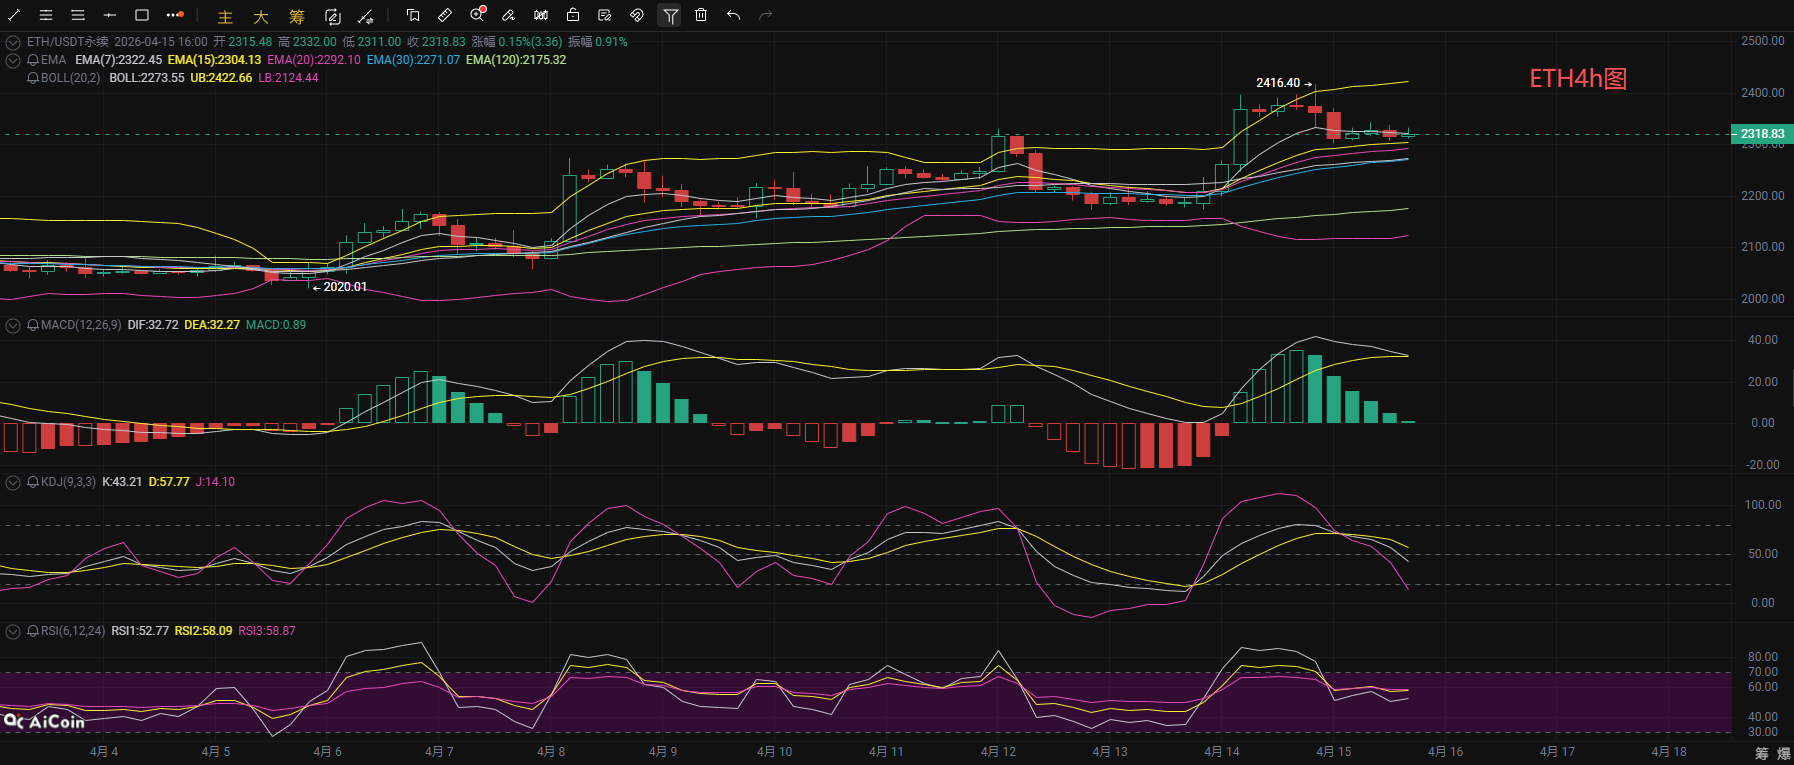
Task: Collapse the MACD indicator panel
Action: [x=13, y=325]
